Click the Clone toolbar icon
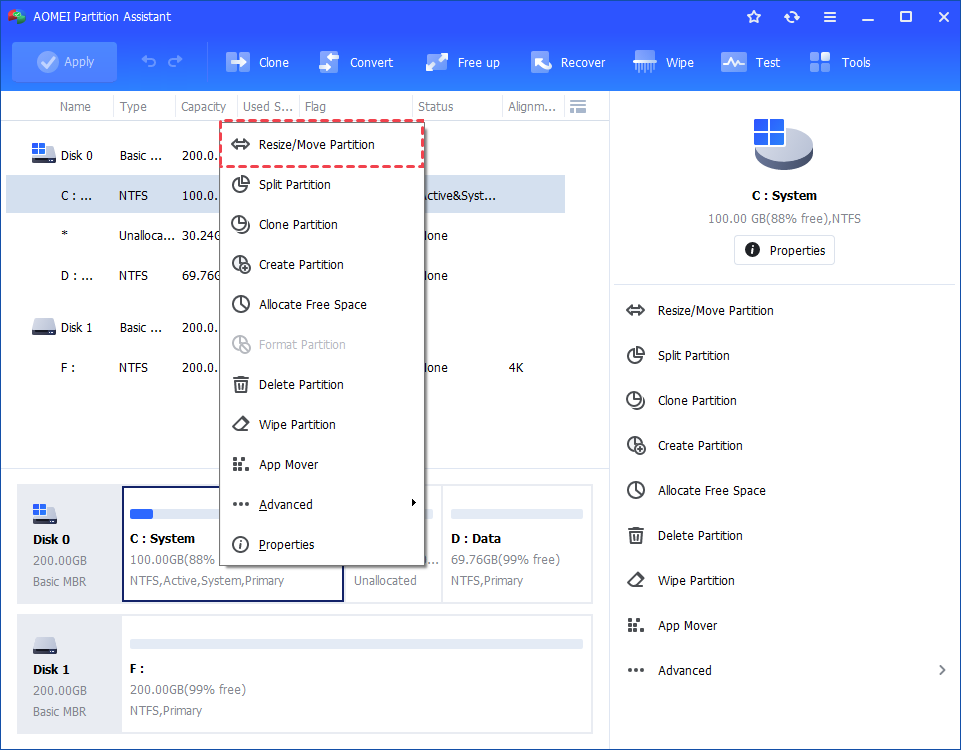 258,62
